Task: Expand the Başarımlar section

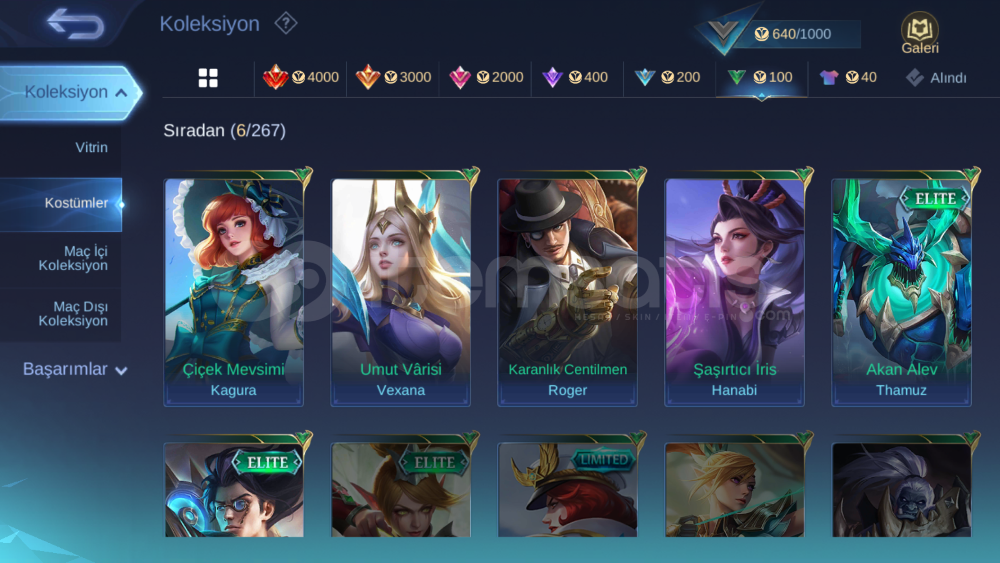Action: coord(75,369)
